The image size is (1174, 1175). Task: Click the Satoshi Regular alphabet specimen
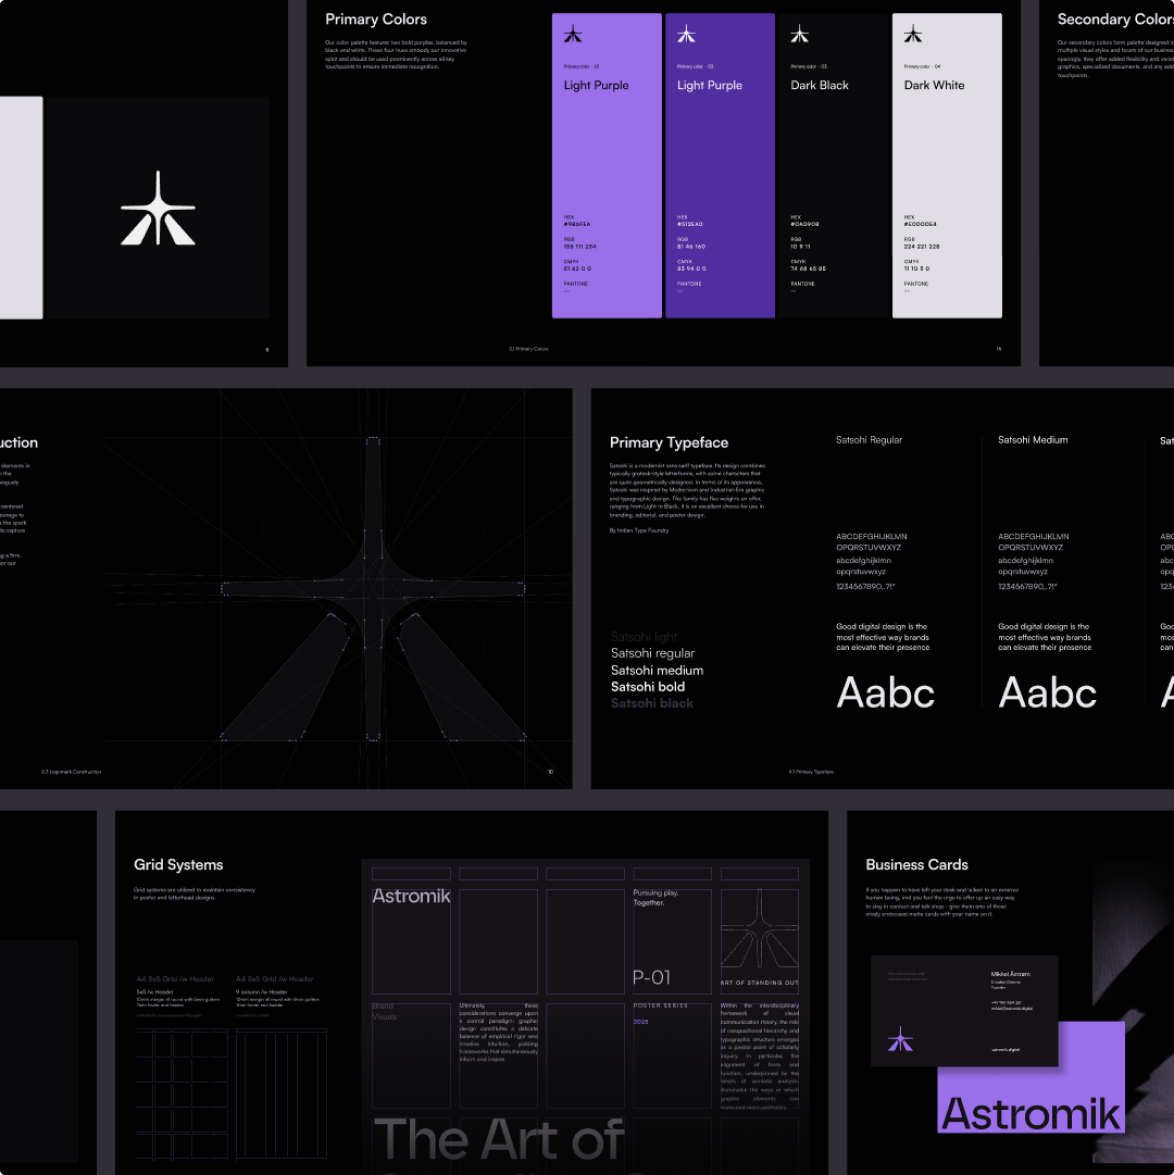[x=871, y=561]
